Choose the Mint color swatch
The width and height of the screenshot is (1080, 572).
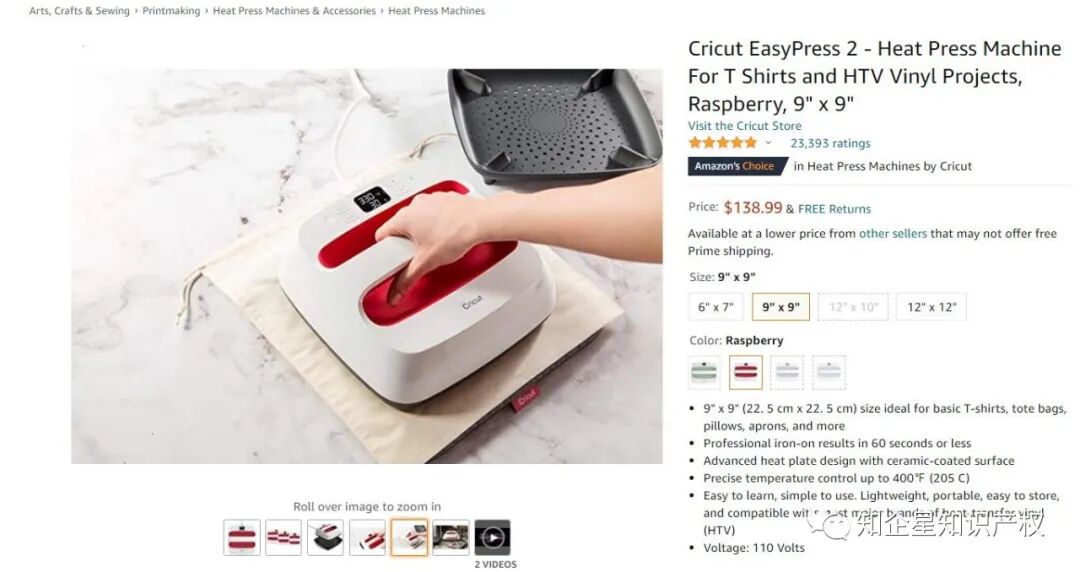pos(704,372)
